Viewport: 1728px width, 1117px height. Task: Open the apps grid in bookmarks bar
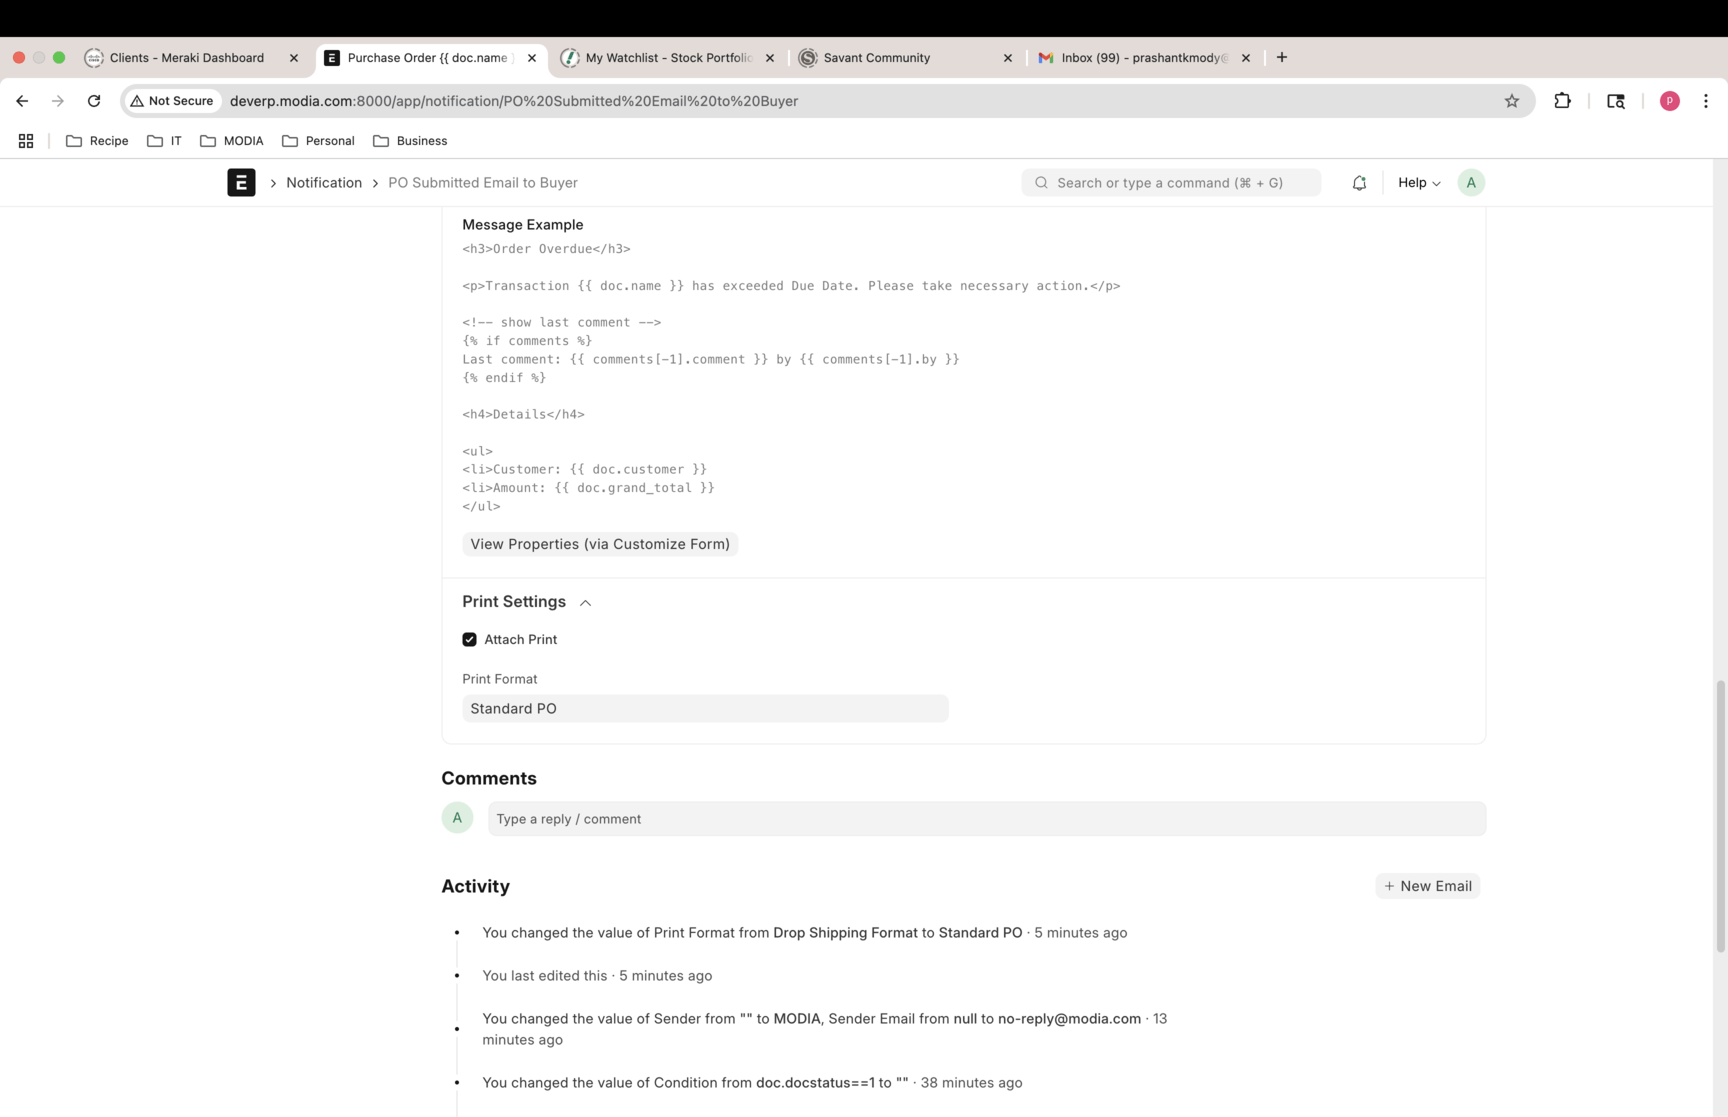click(26, 141)
